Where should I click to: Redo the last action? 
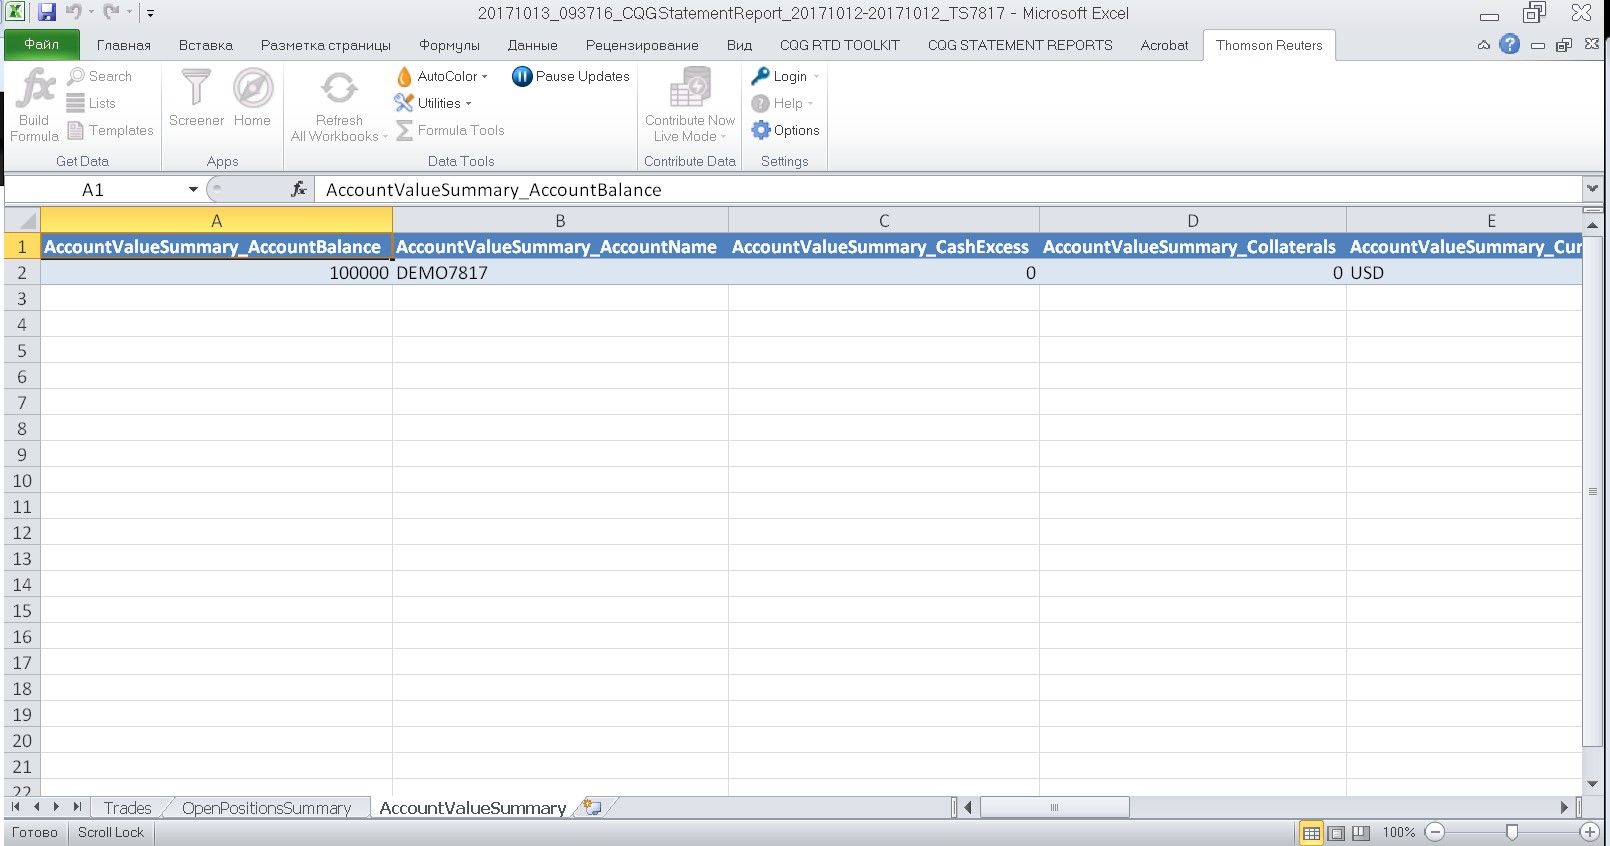112,13
